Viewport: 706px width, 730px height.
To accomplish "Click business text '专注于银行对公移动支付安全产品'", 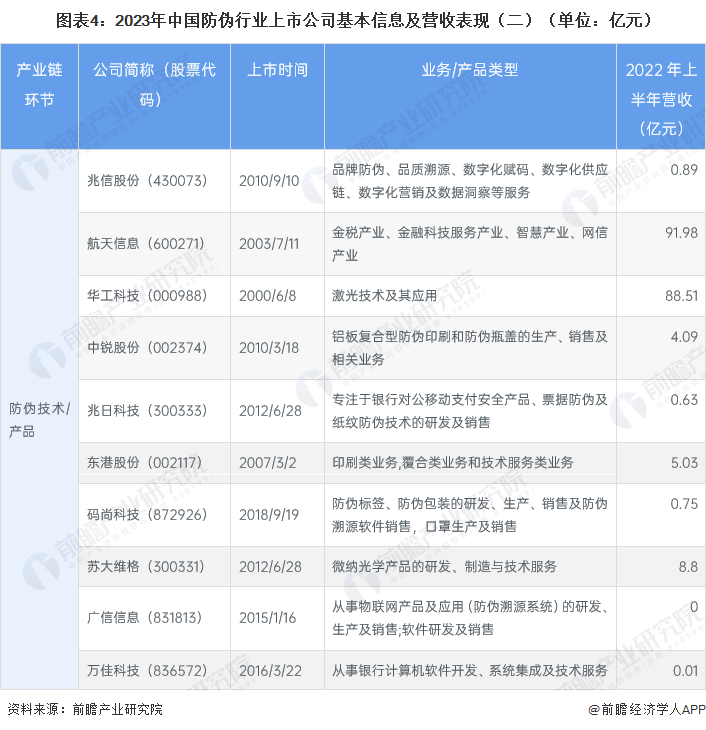I will tap(430, 399).
